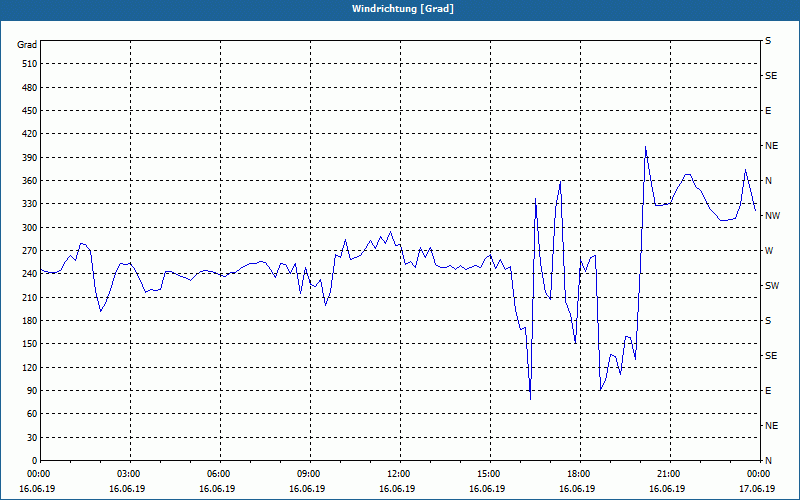Select the y-axis value '480'
Viewport: 800px width, 500px height.
pyautogui.click(x=30, y=87)
